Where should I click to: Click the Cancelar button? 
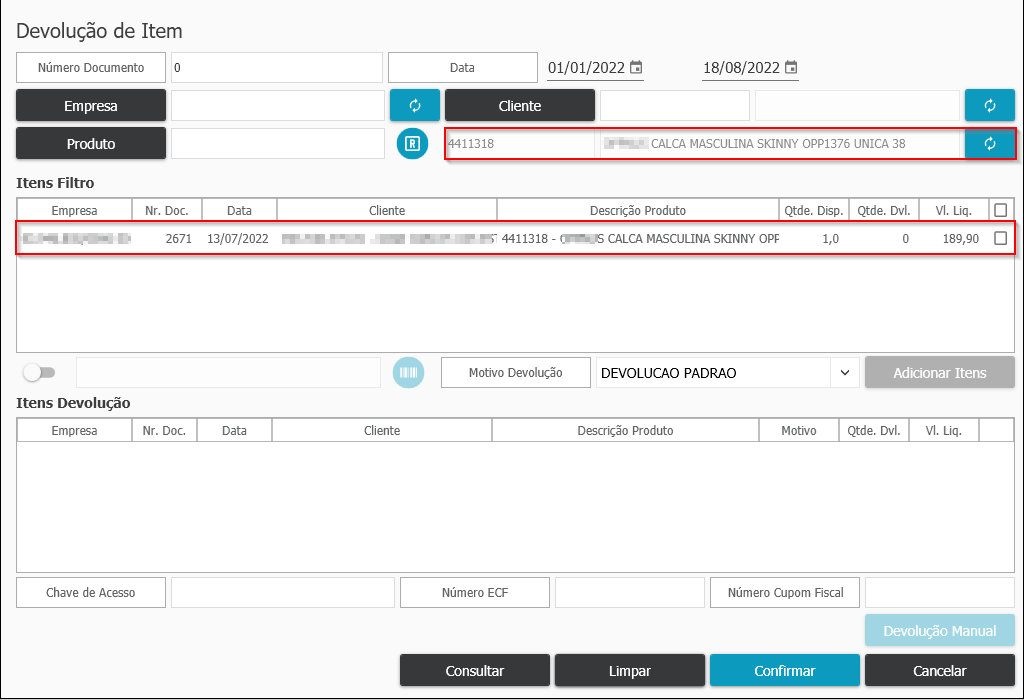click(x=940, y=671)
